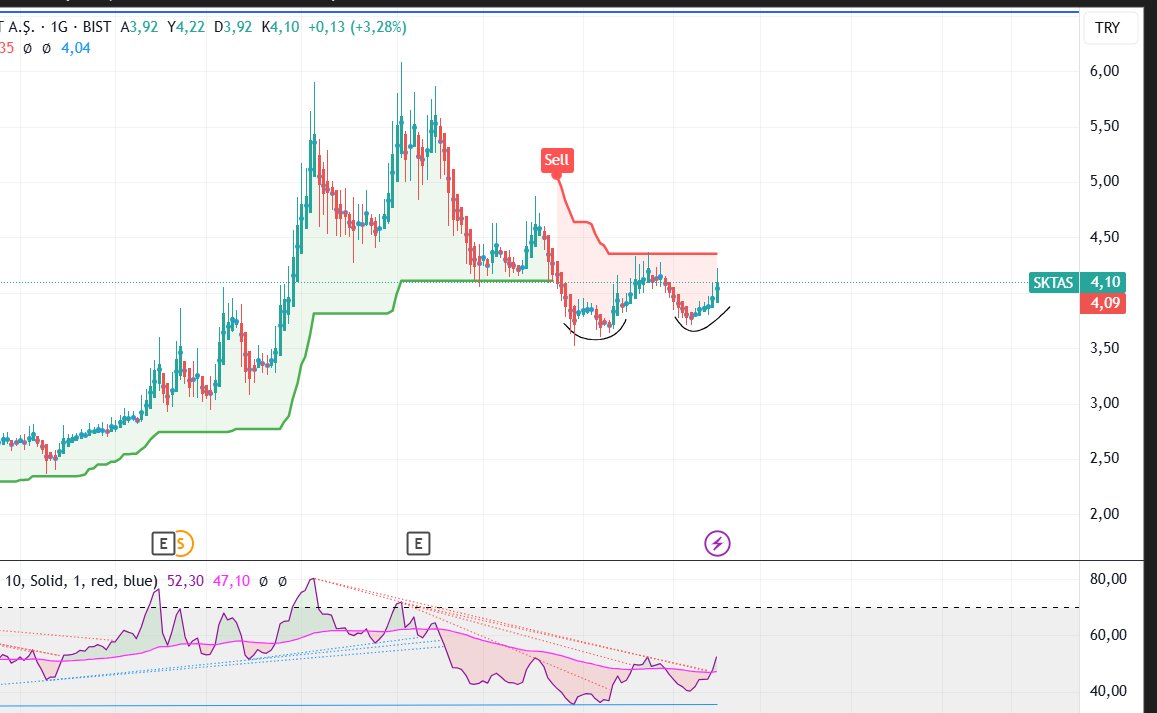Click the BIST exchange label in legend

tap(97, 27)
